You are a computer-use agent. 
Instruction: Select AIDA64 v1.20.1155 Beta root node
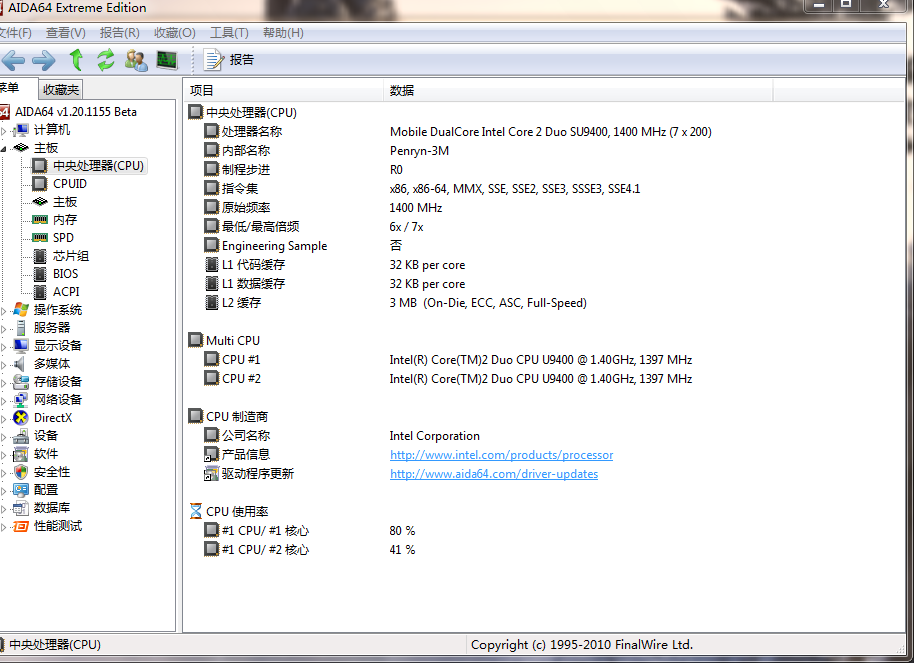tap(76, 111)
